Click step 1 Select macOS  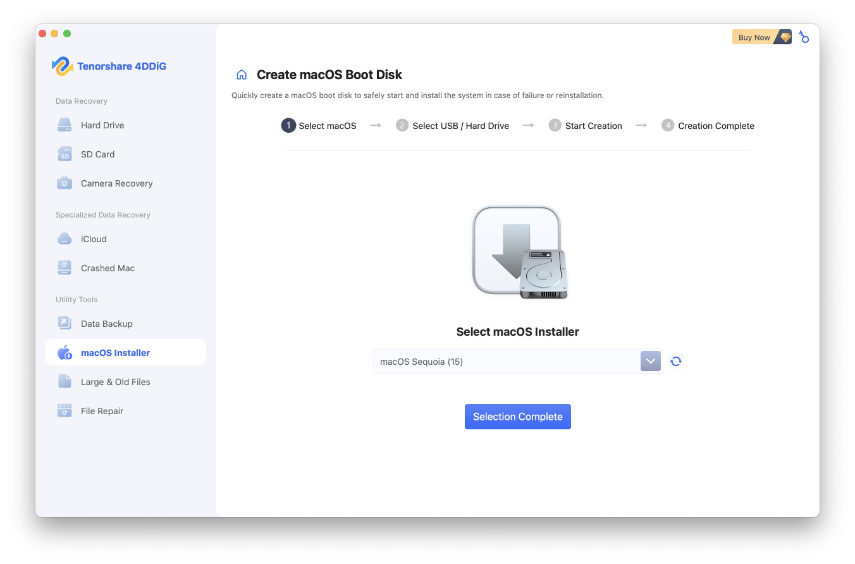click(318, 126)
